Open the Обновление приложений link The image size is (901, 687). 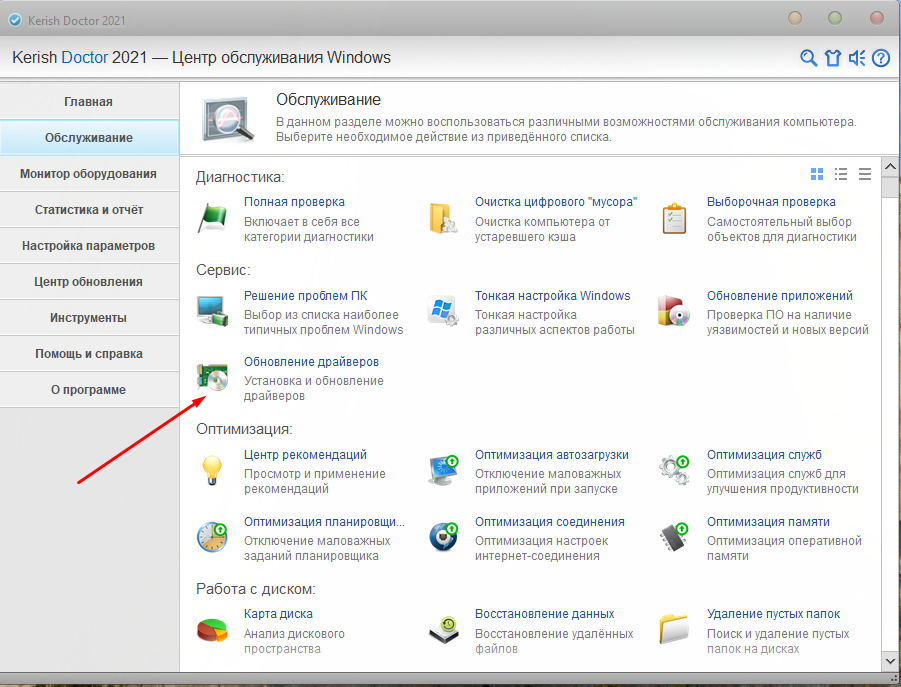point(780,295)
